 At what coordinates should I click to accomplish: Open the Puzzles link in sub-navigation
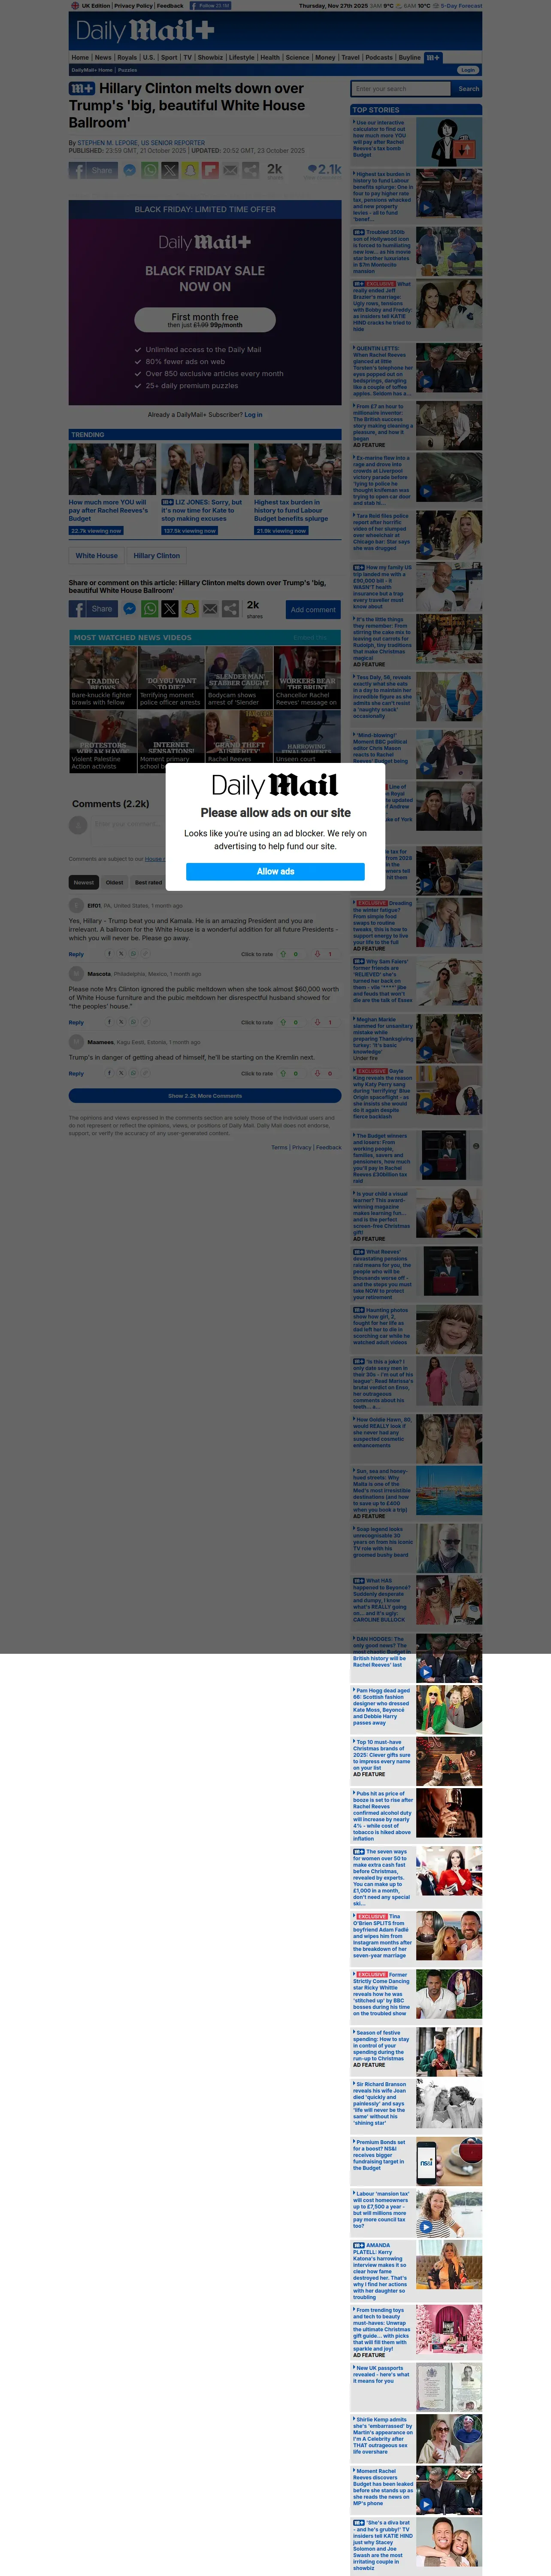pos(127,70)
